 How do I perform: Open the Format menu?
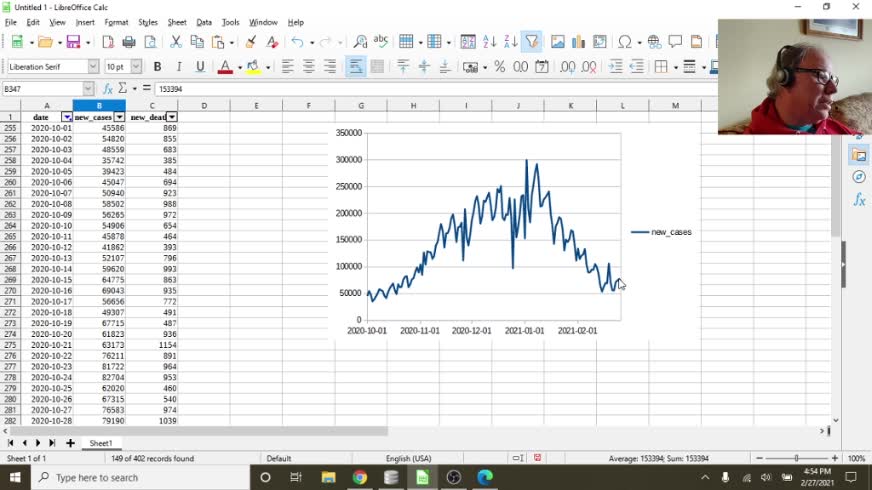click(x=116, y=22)
